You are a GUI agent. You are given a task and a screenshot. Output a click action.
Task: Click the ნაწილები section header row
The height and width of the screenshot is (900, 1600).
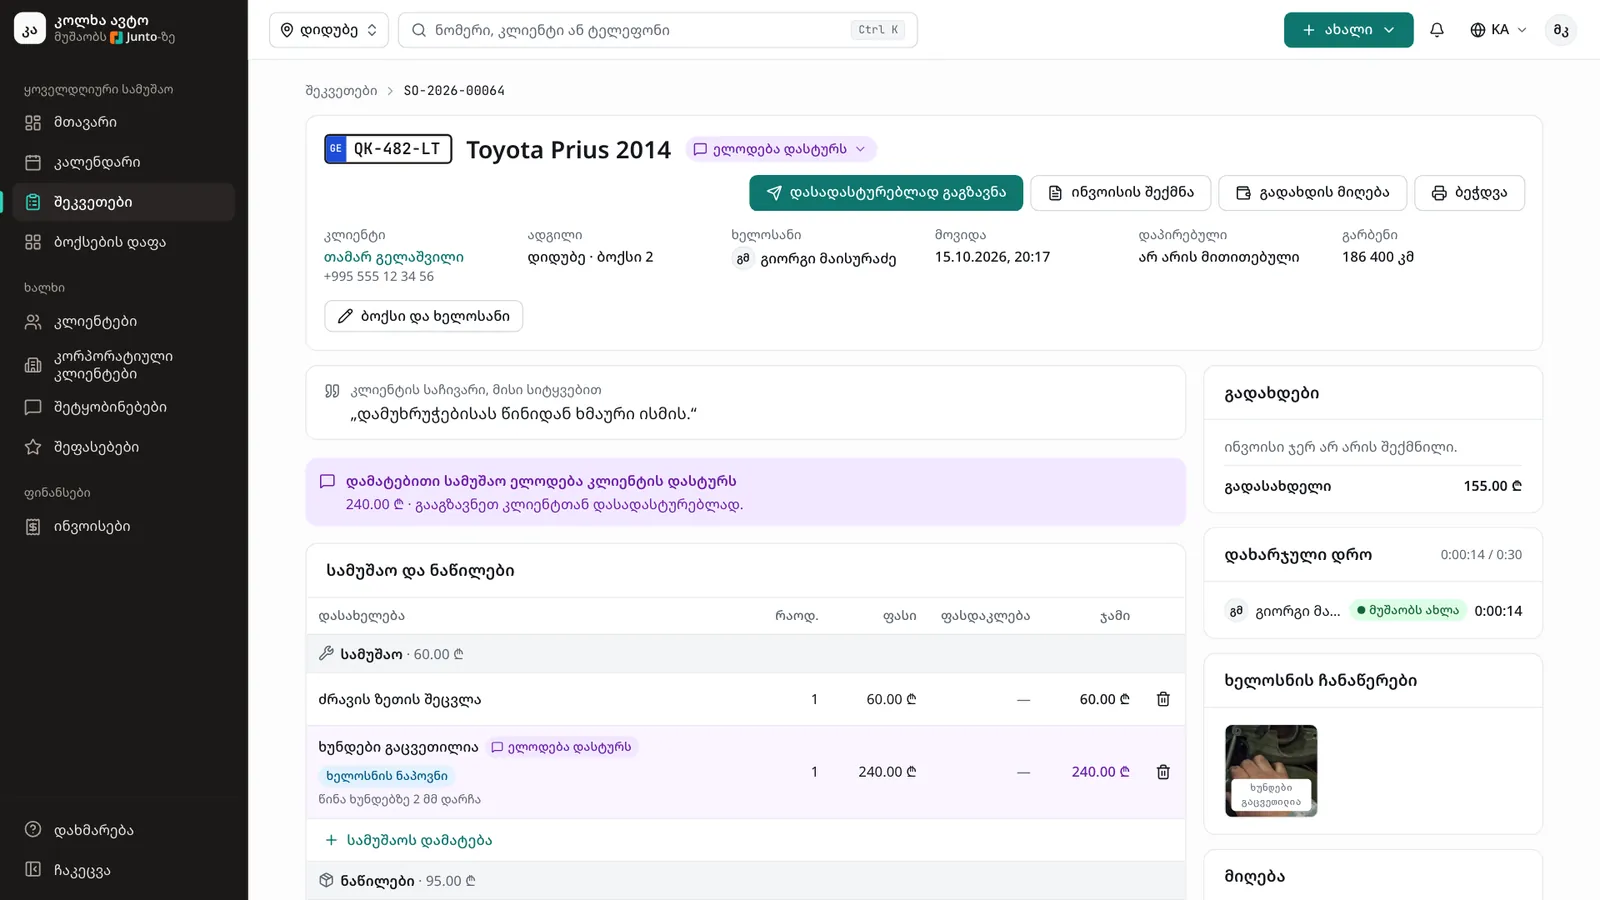point(745,881)
